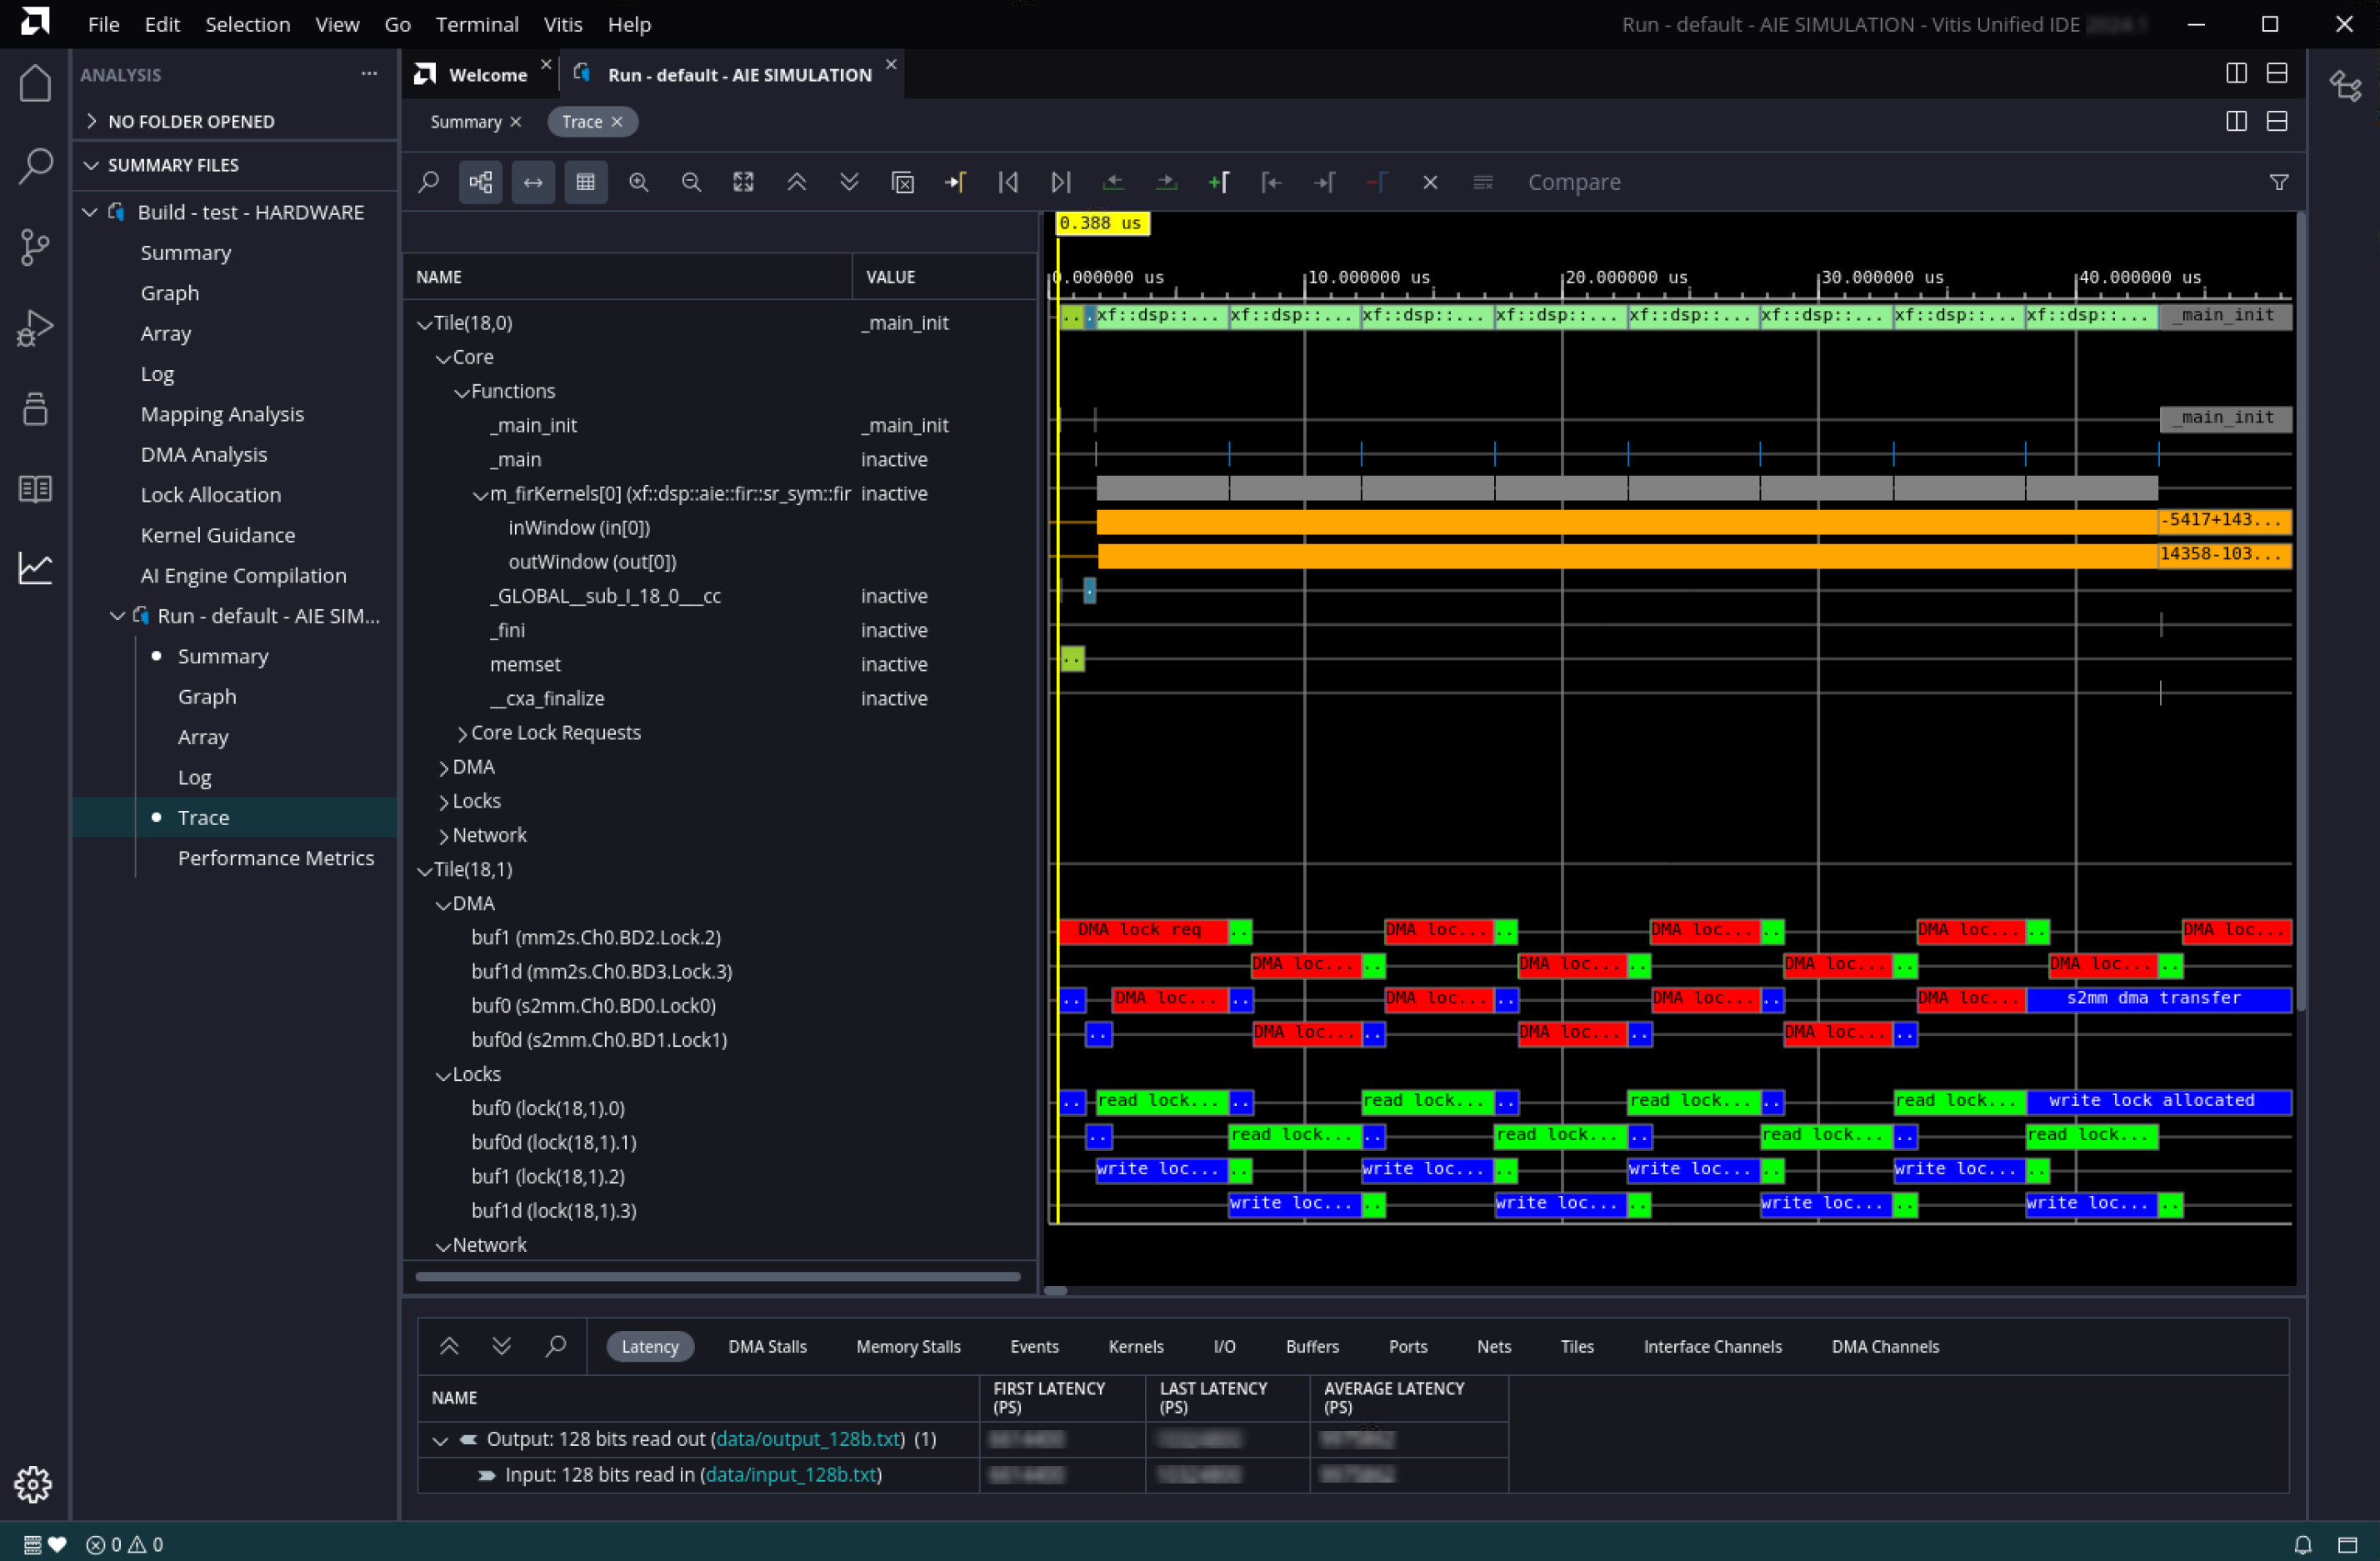2380x1561 pixels.
Task: Toggle the fit-width arrows button
Action: [x=533, y=182]
